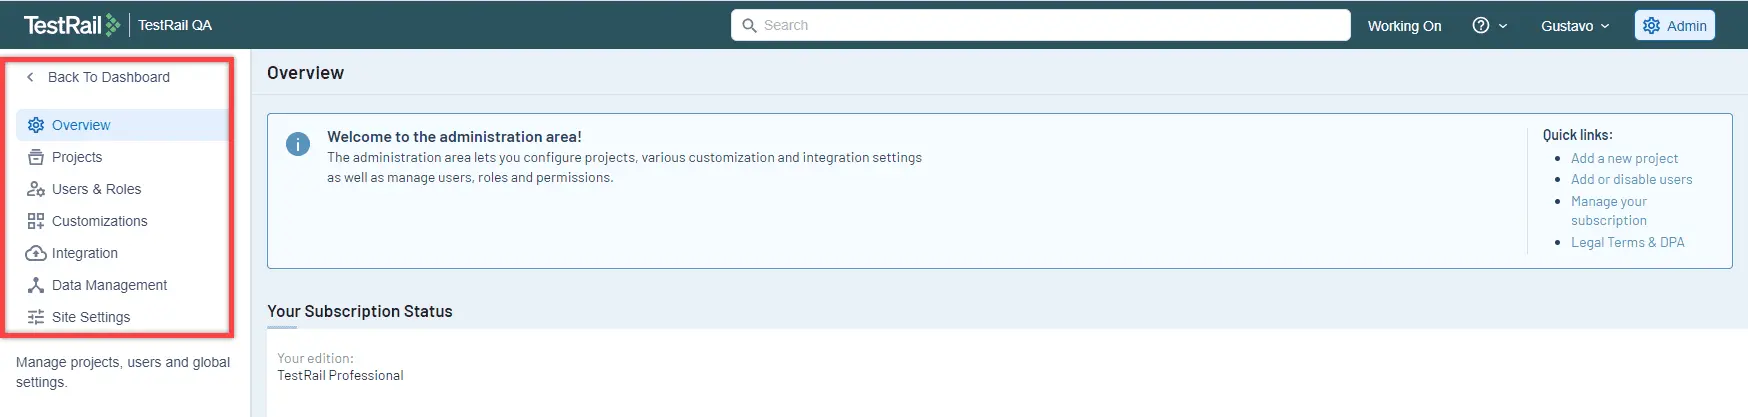1748x417 pixels.
Task: Open the Working On link
Action: point(1404,26)
